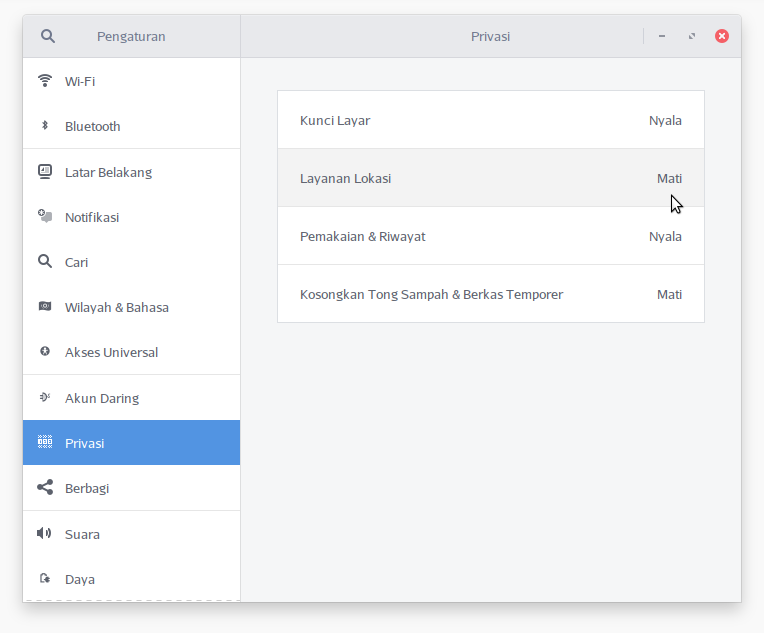The height and width of the screenshot is (633, 764).
Task: Open Pemakaian & Riwayat settings
Action: click(490, 236)
